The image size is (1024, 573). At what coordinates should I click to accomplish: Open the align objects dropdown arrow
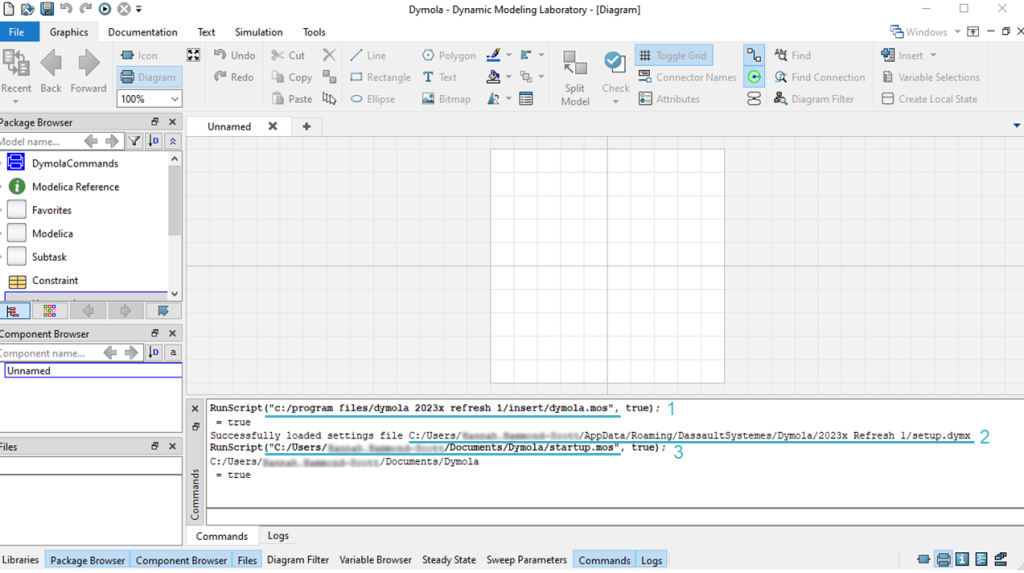tap(541, 56)
